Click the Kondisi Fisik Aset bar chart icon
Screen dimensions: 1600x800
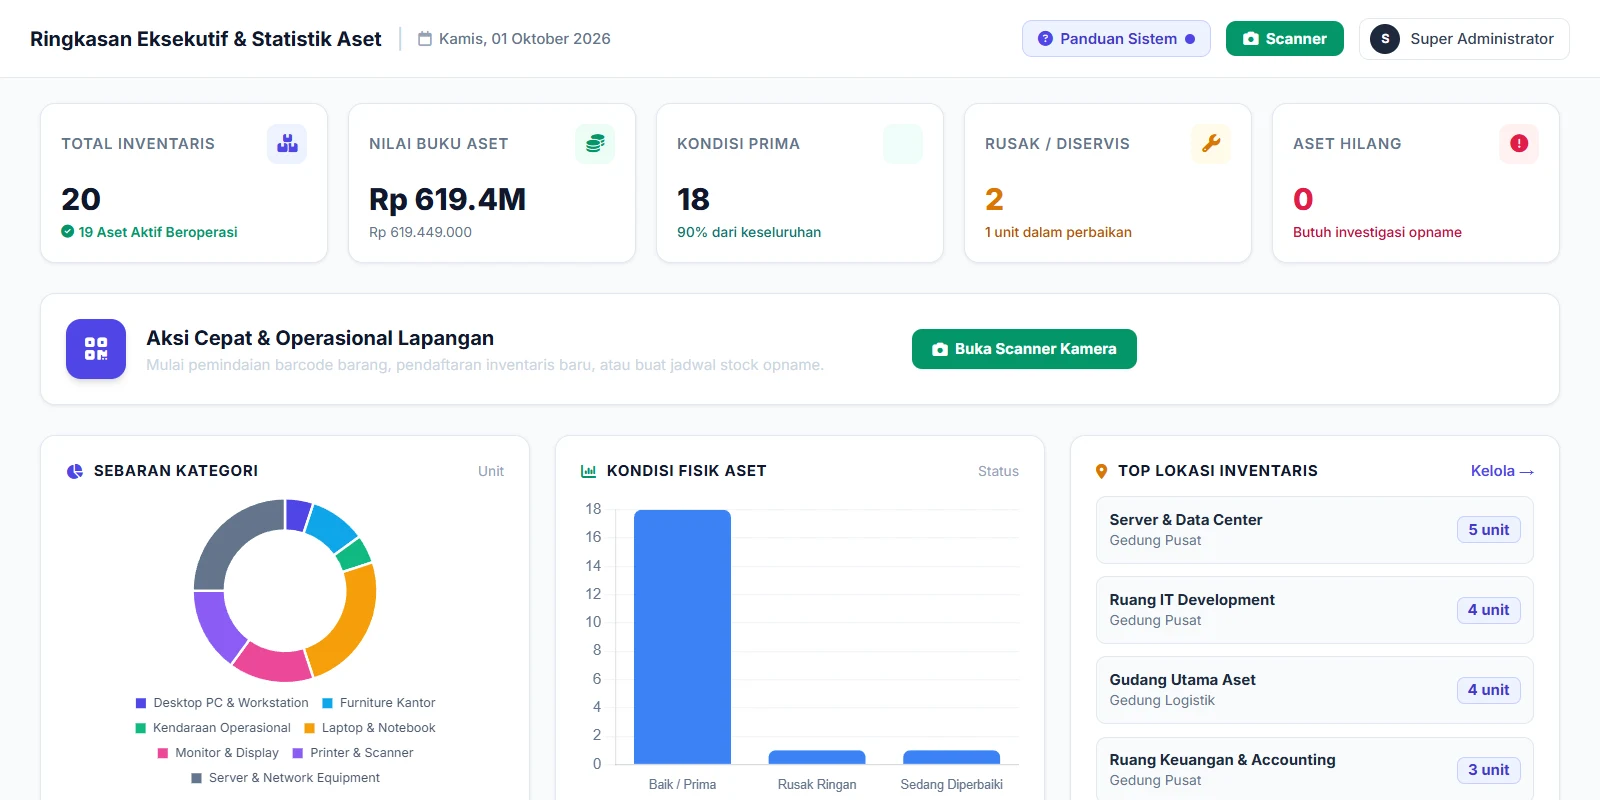click(x=588, y=471)
